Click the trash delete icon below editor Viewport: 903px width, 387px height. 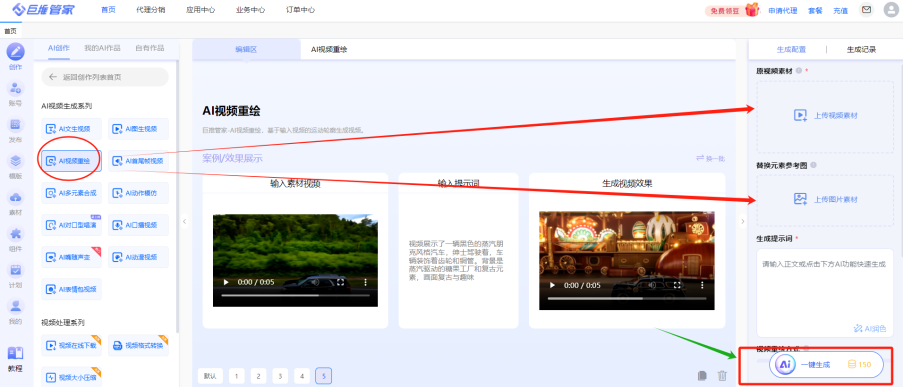[x=722, y=375]
